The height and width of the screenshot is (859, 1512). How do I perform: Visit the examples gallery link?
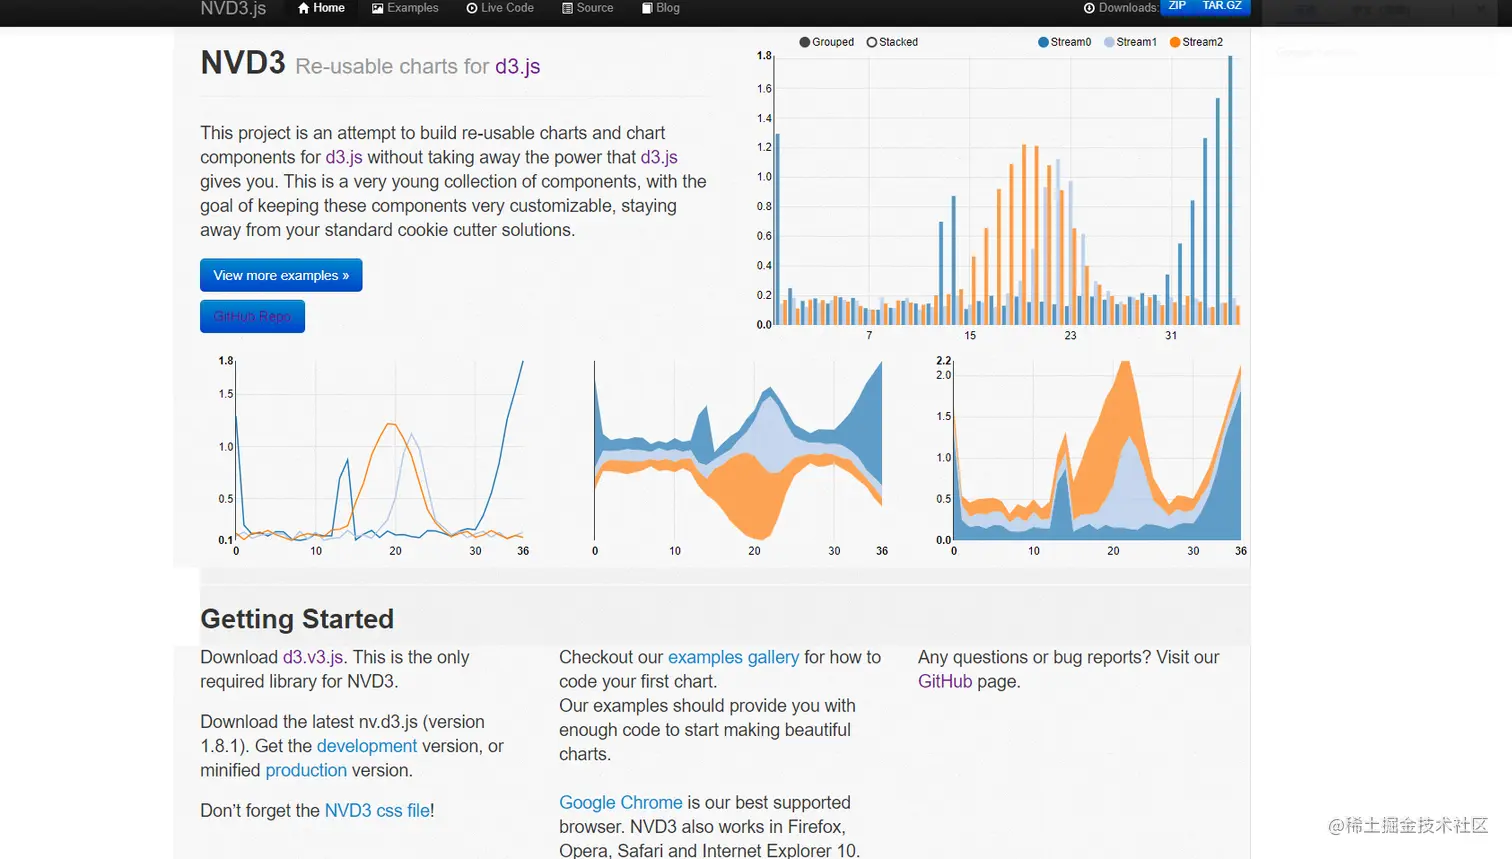pos(733,657)
